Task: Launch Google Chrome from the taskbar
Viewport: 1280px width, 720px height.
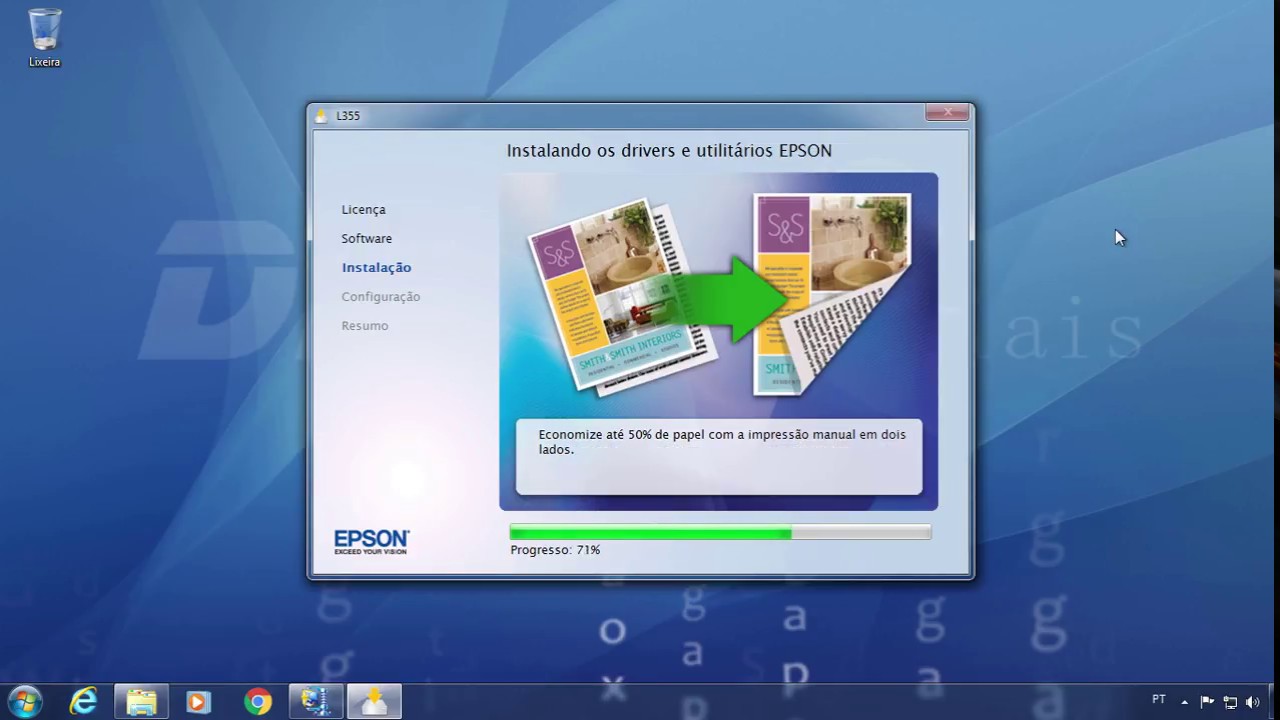Action: (x=258, y=702)
